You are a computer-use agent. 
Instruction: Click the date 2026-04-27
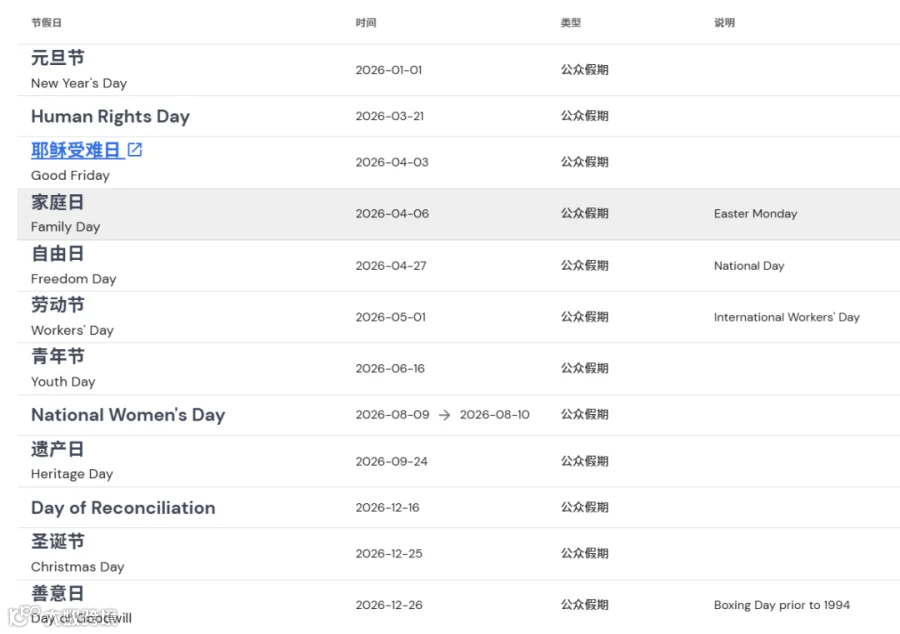391,266
